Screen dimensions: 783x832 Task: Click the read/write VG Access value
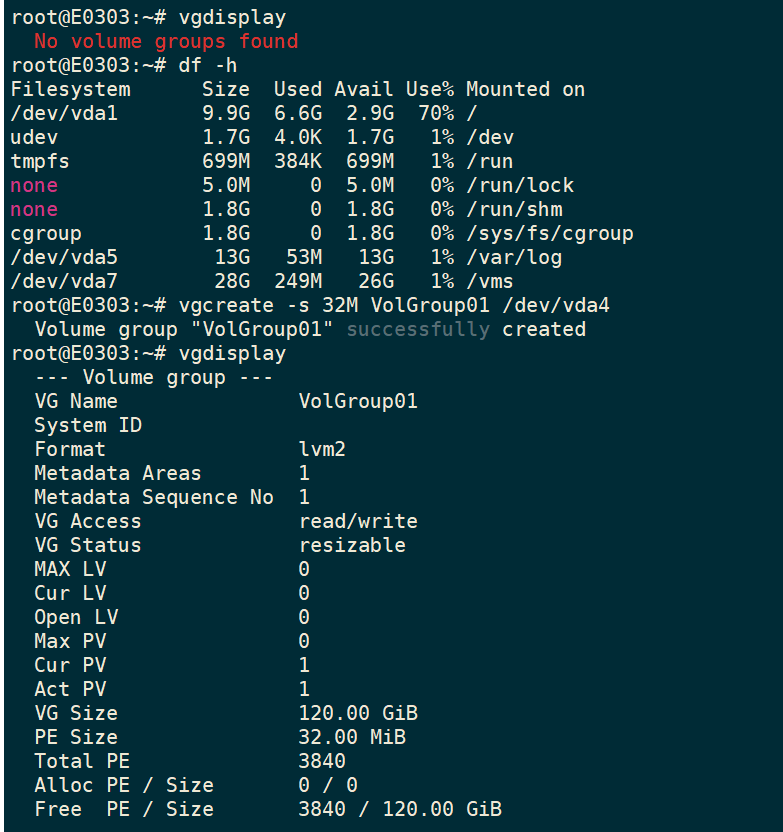[x=358, y=521]
